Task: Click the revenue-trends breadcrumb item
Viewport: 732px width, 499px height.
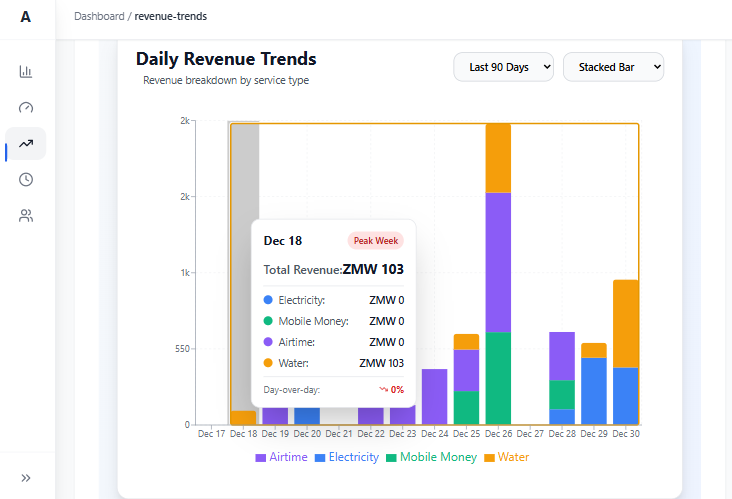Action: [x=170, y=16]
